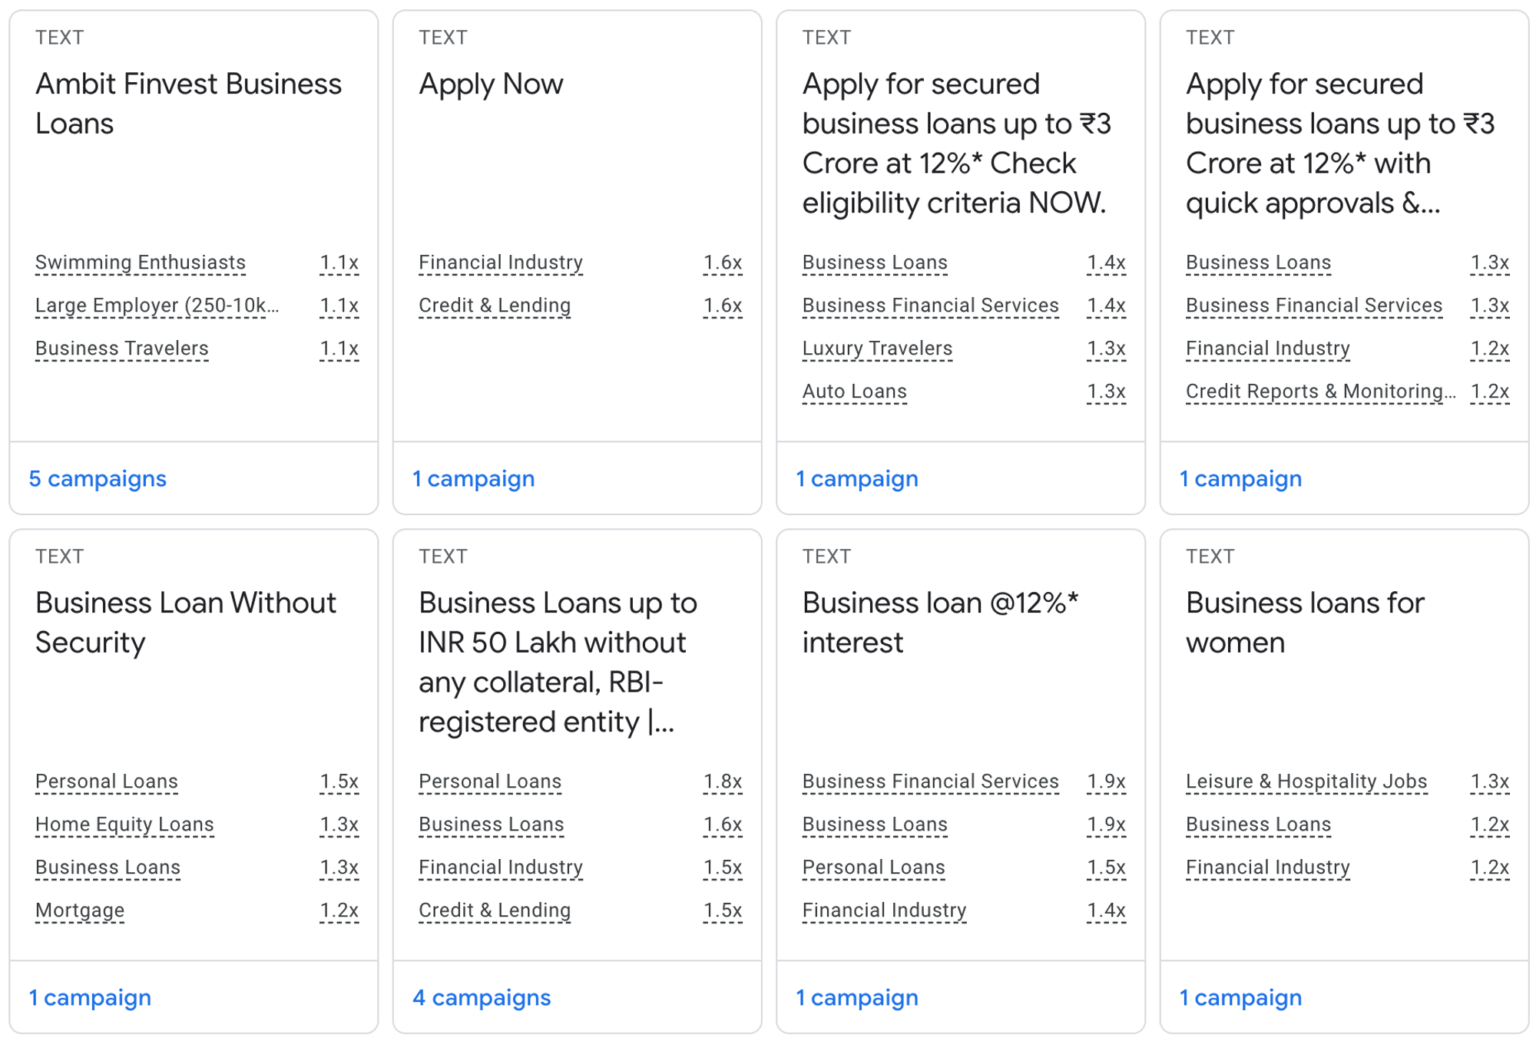Open 'Auto Loans' audience segment
The image size is (1536, 1041).
click(854, 392)
